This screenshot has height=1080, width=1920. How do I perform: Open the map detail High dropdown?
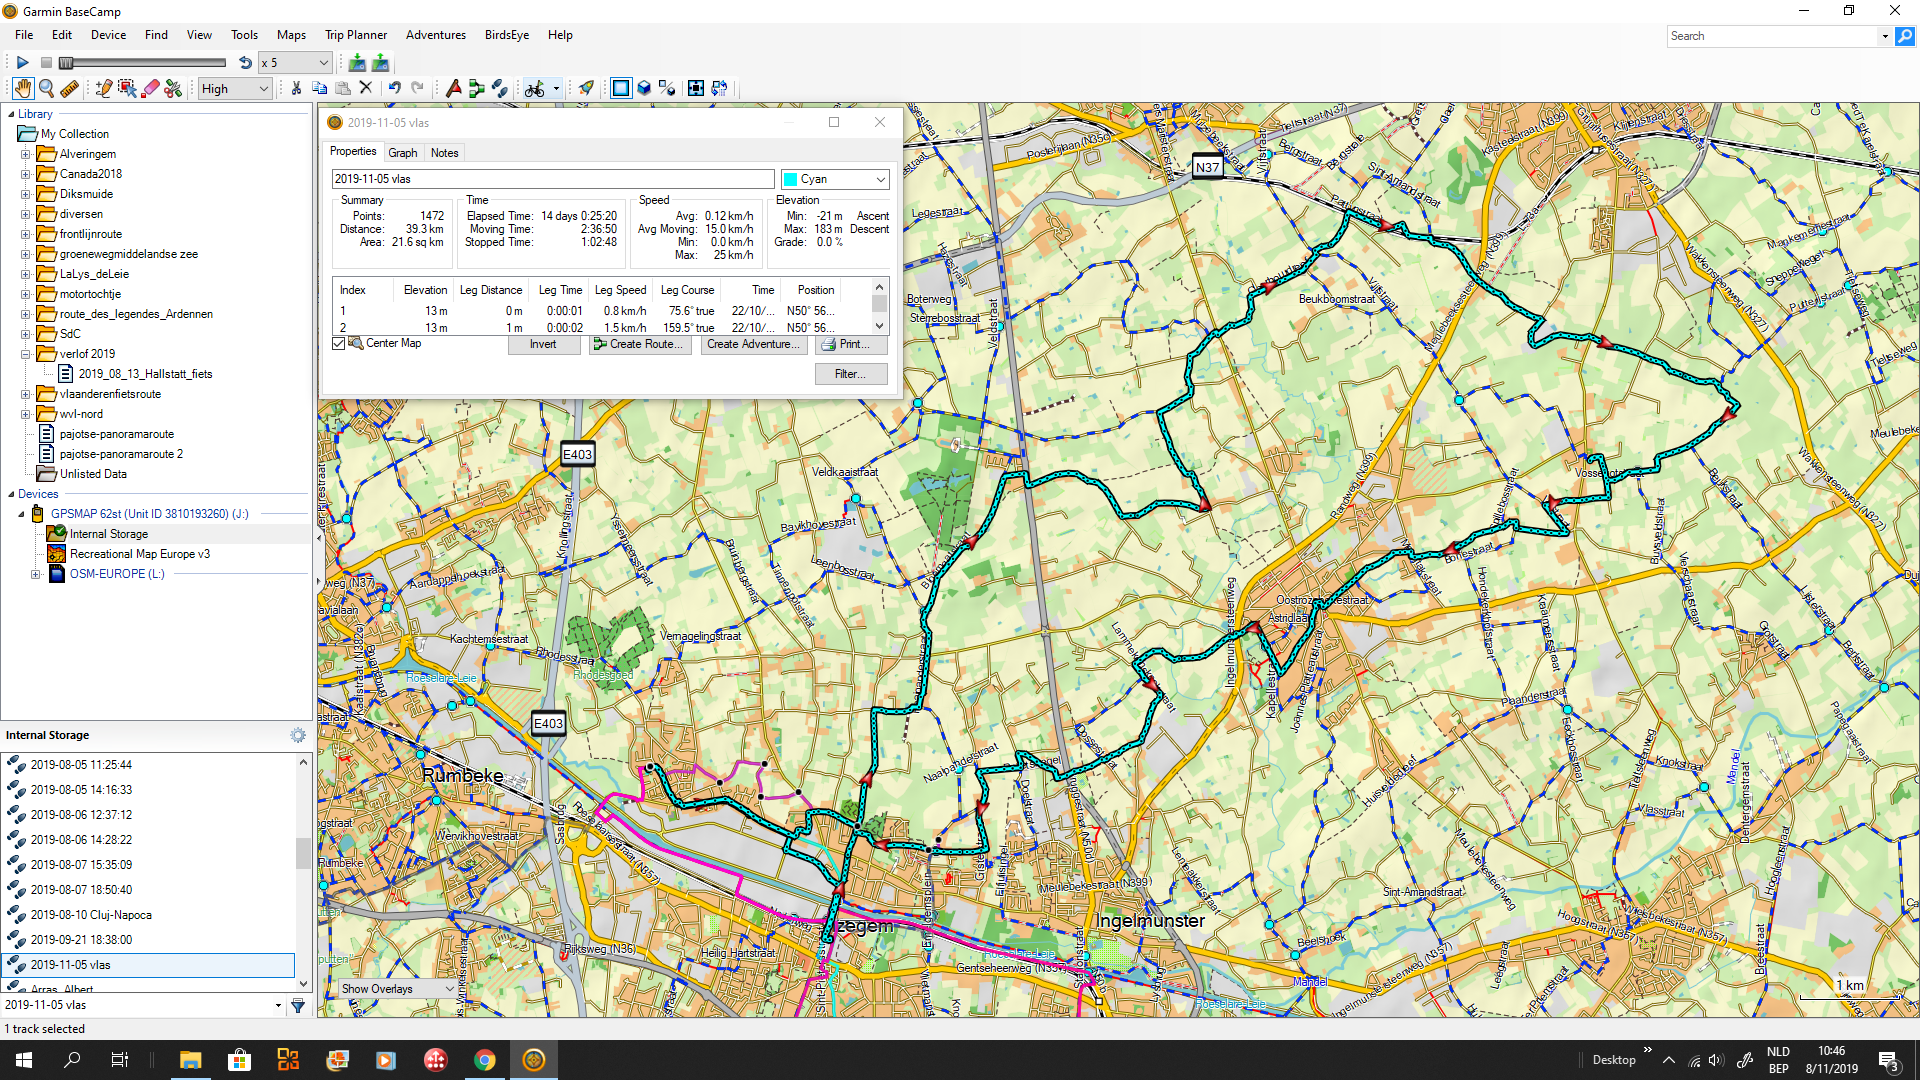pyautogui.click(x=235, y=89)
